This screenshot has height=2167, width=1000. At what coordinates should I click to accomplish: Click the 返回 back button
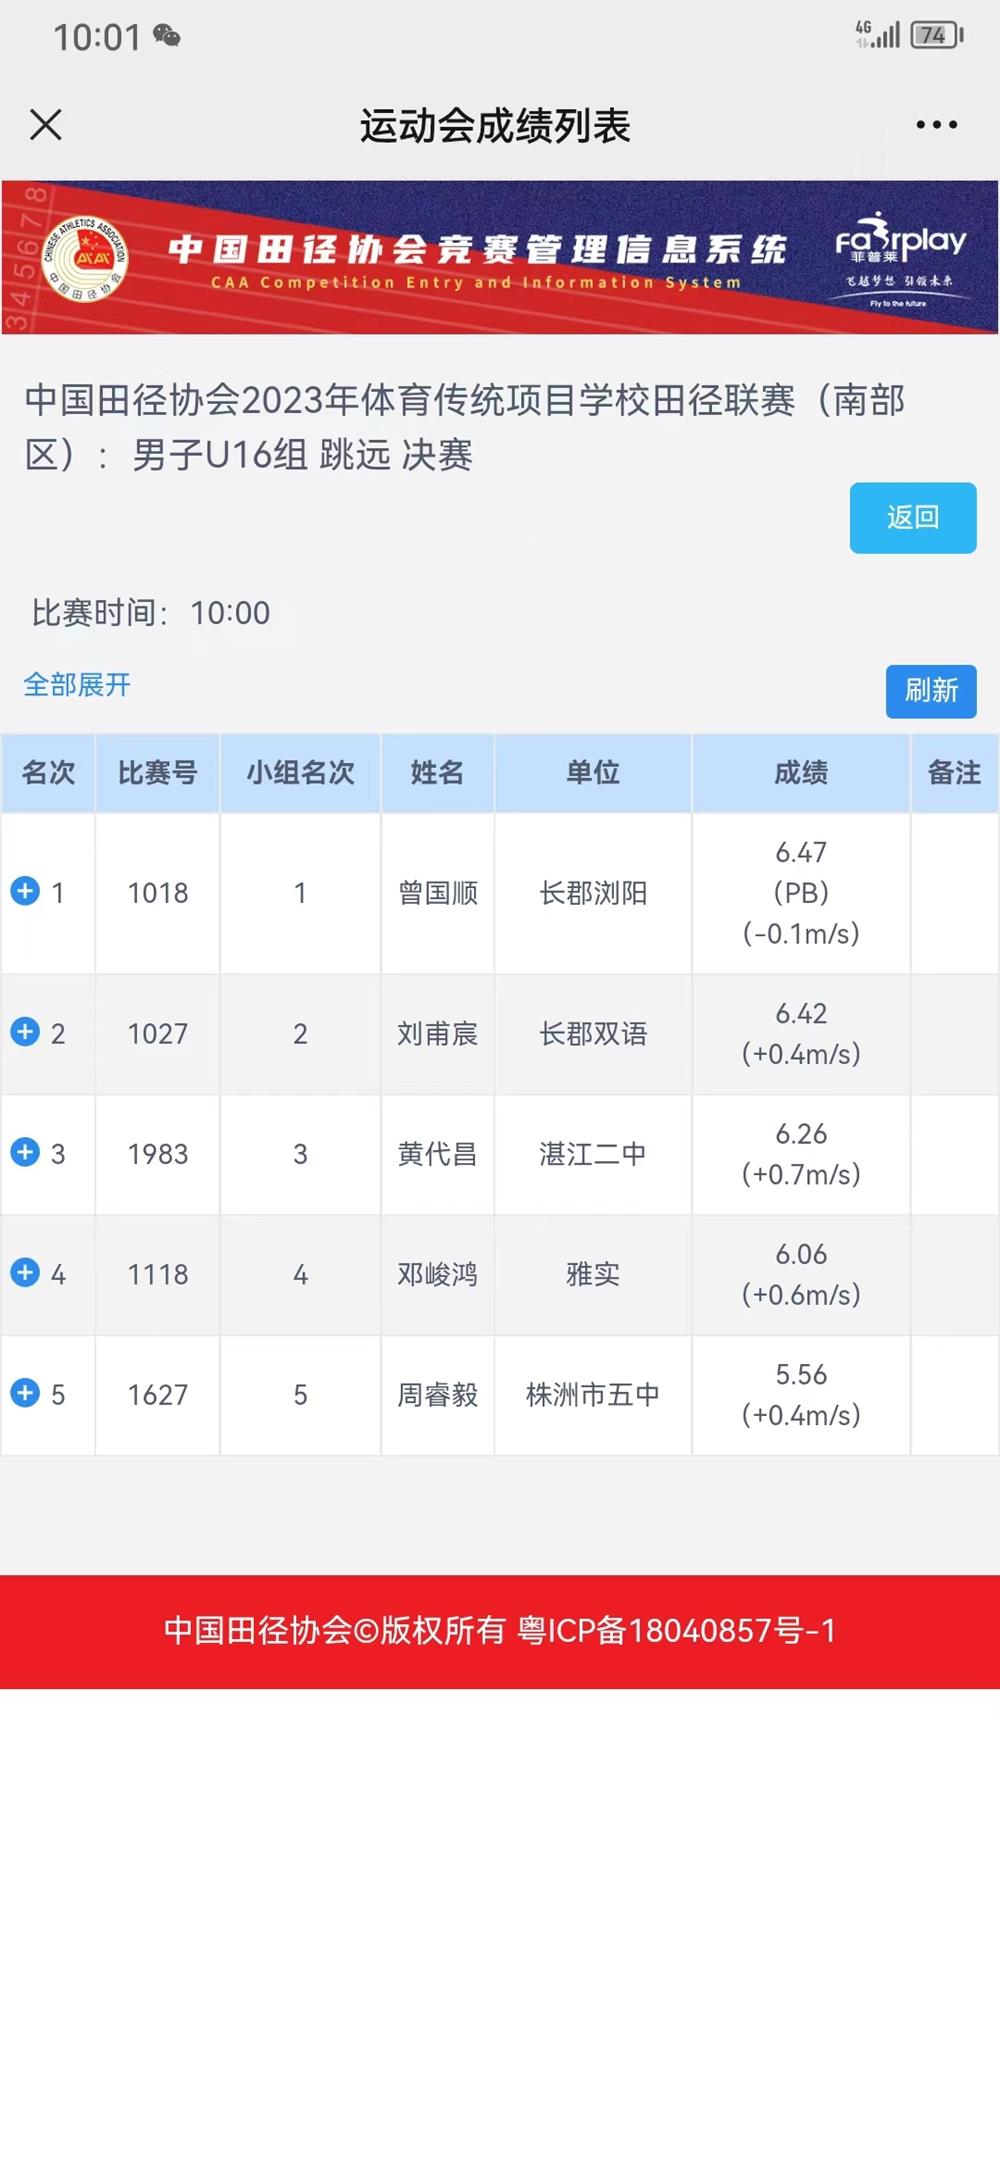[x=912, y=517]
